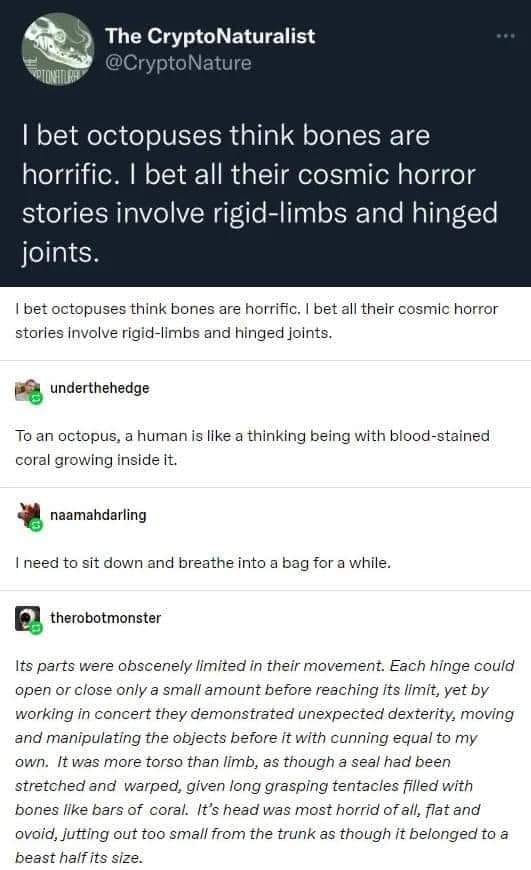Open the underthehedge blog username
The image size is (531, 870).
click(100, 388)
